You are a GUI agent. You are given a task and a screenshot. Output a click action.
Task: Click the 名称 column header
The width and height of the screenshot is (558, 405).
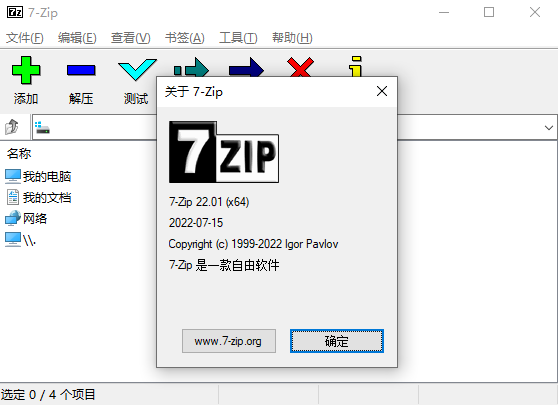click(19, 154)
